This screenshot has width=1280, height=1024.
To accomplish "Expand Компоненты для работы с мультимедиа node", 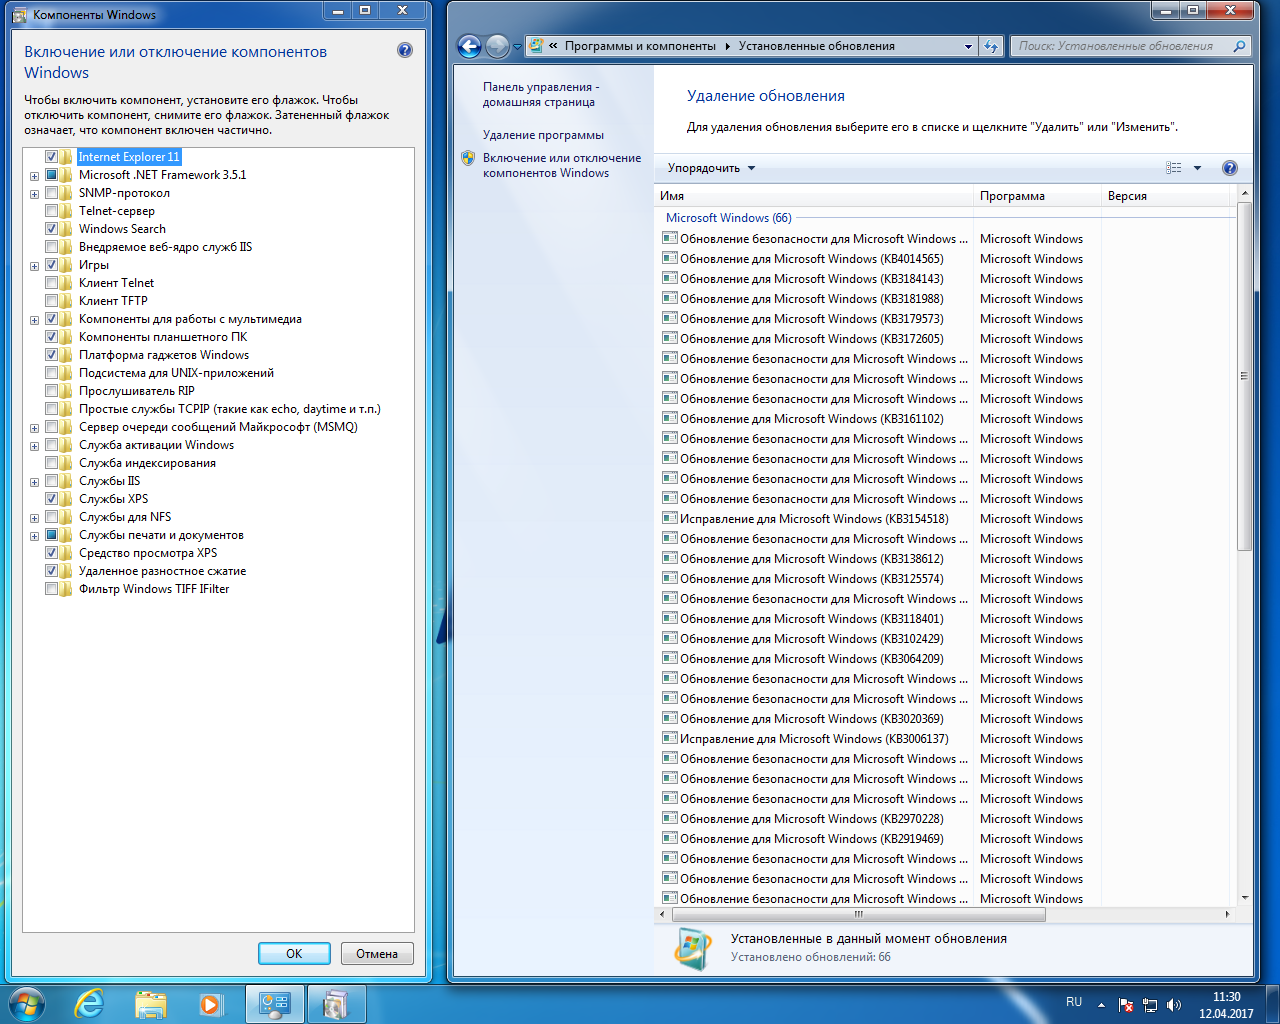I will click(34, 320).
